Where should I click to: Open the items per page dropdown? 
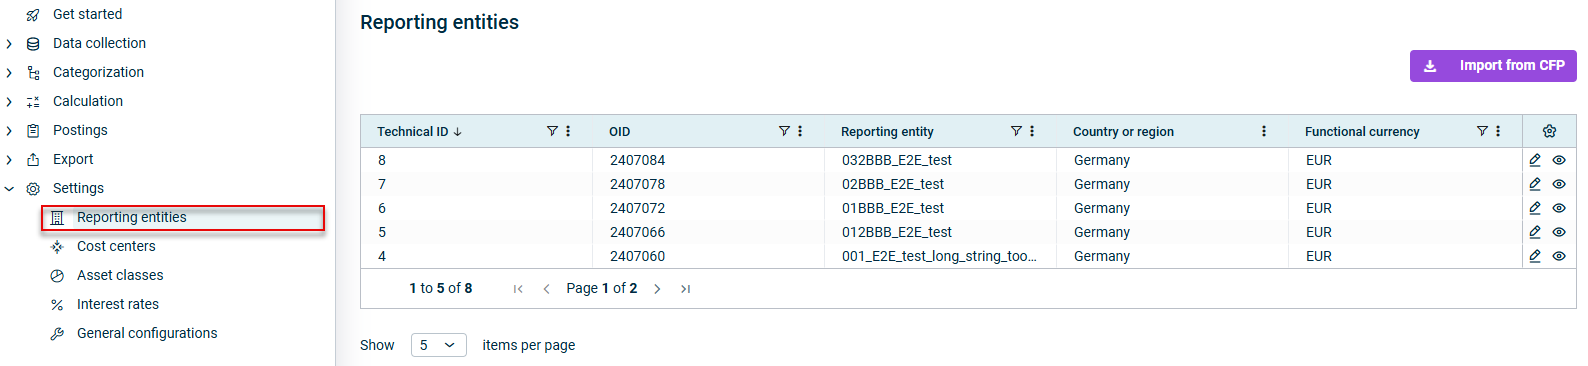pyautogui.click(x=438, y=345)
